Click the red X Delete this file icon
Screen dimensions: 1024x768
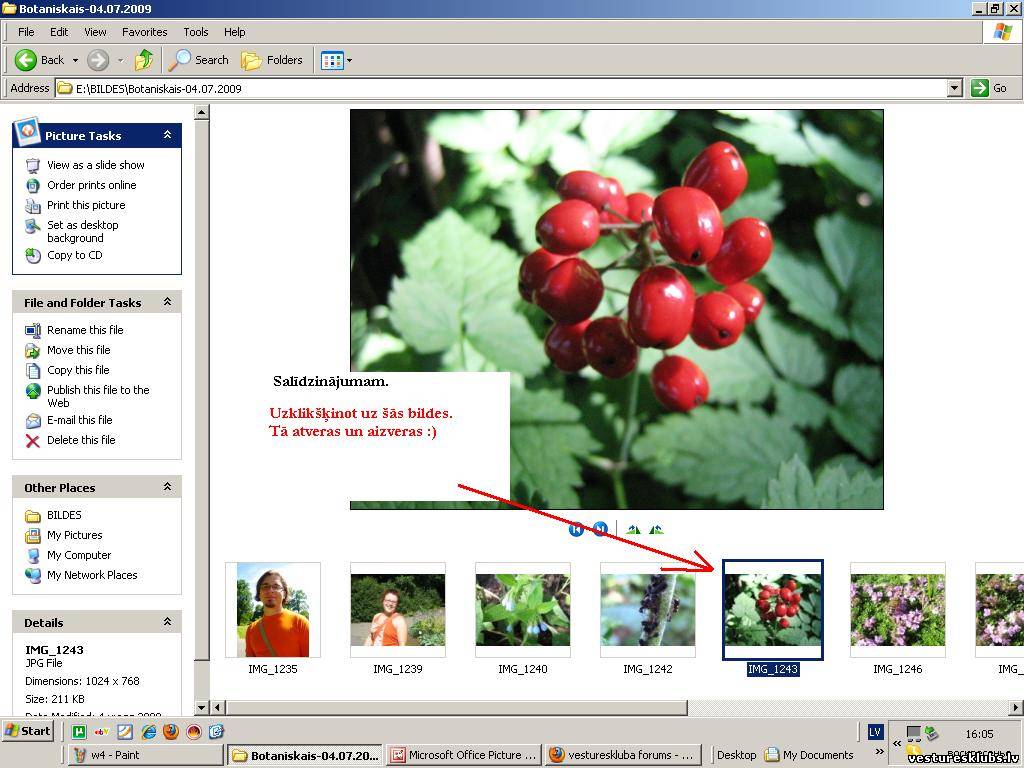pos(33,441)
